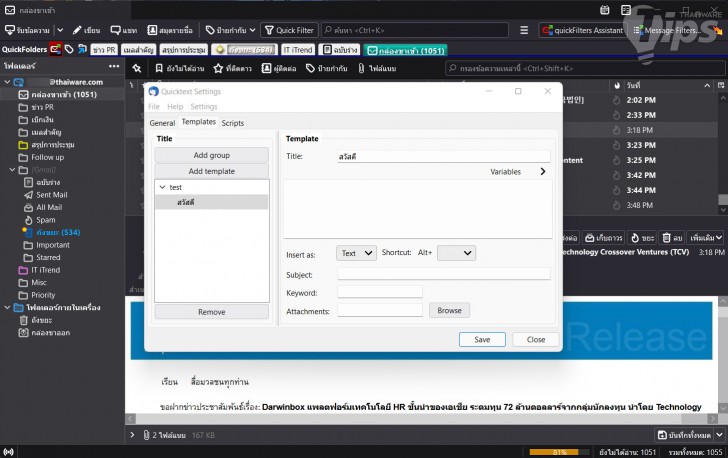Viewport: 728px width, 458px height.
Task: Expand the attachments list chevron
Action: [132, 435]
